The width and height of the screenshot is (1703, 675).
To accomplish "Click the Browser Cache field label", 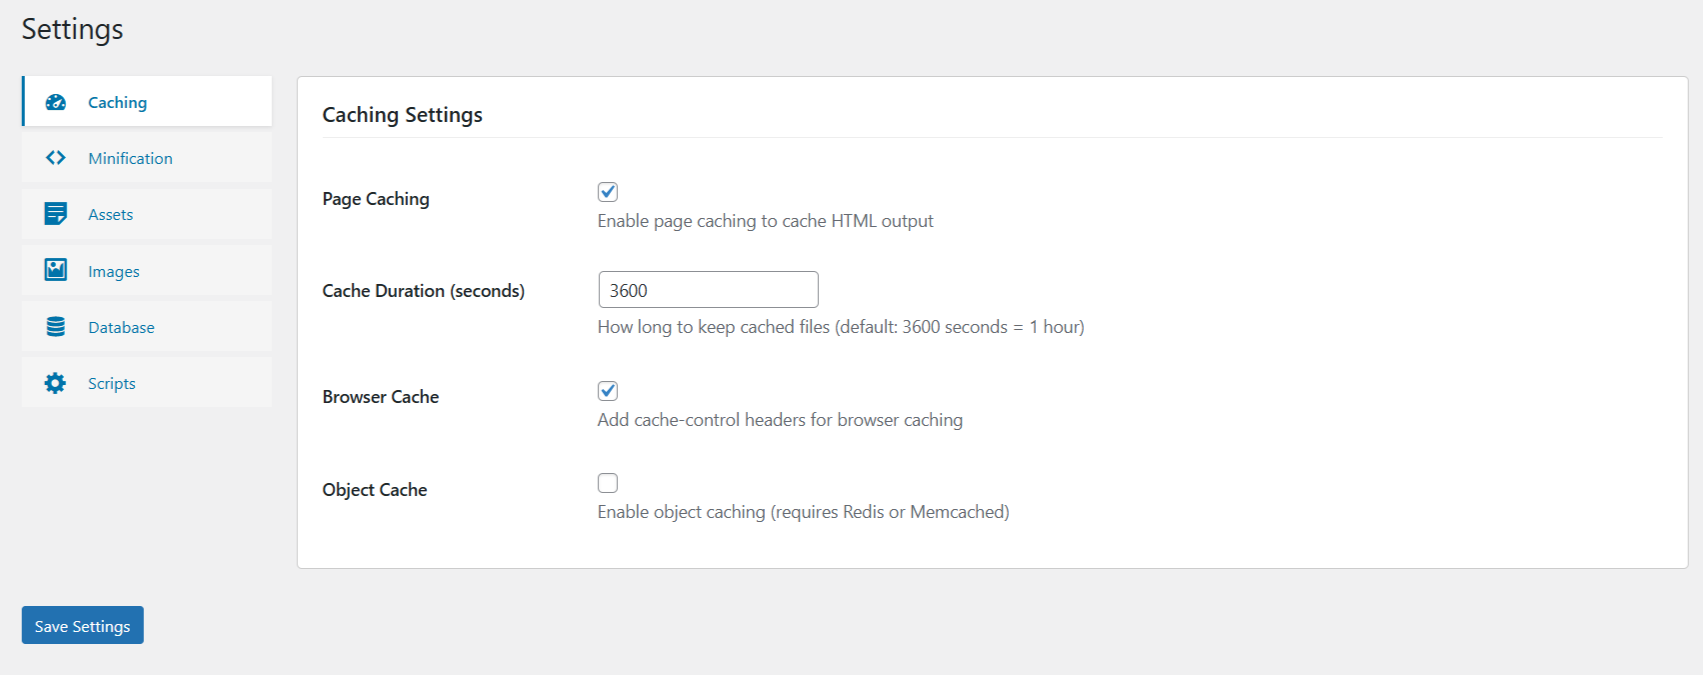I will coord(381,397).
